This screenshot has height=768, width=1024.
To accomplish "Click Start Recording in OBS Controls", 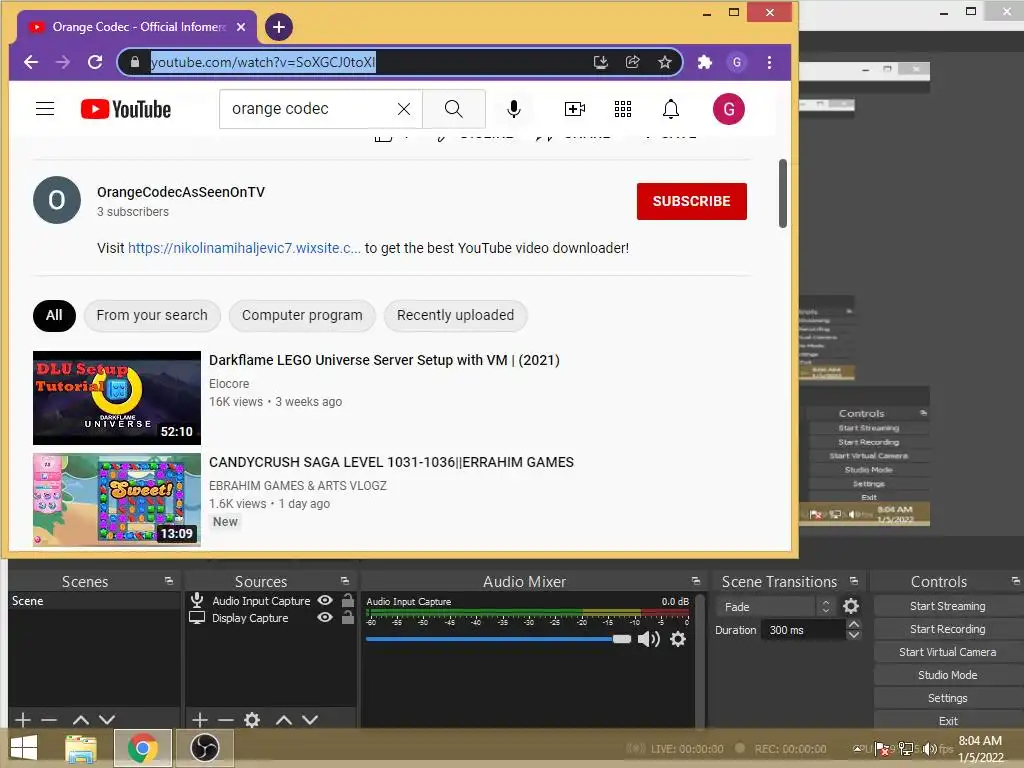I will point(948,629).
